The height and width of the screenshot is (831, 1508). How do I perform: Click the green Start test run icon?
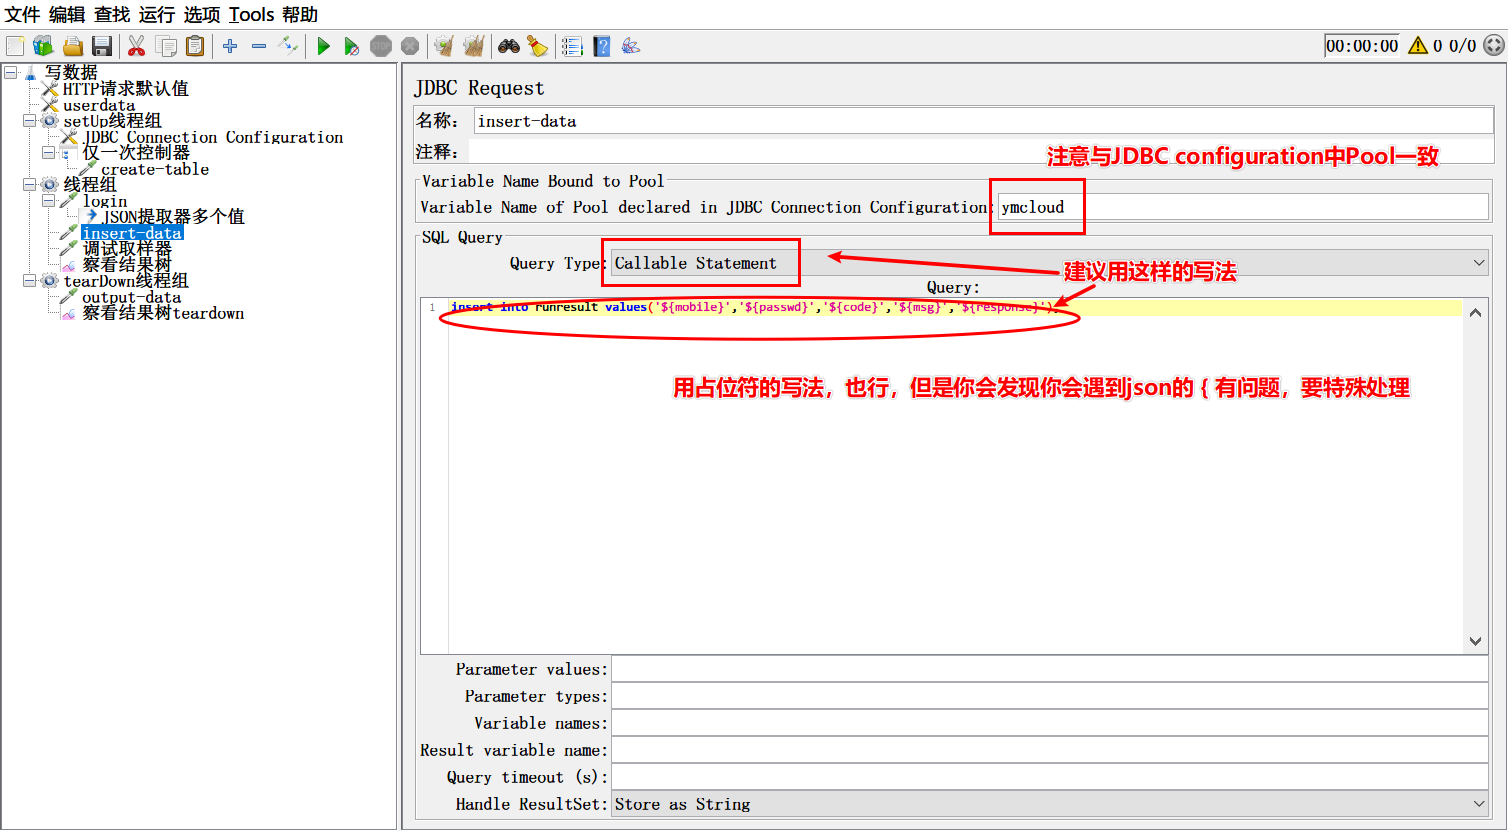pyautogui.click(x=323, y=46)
